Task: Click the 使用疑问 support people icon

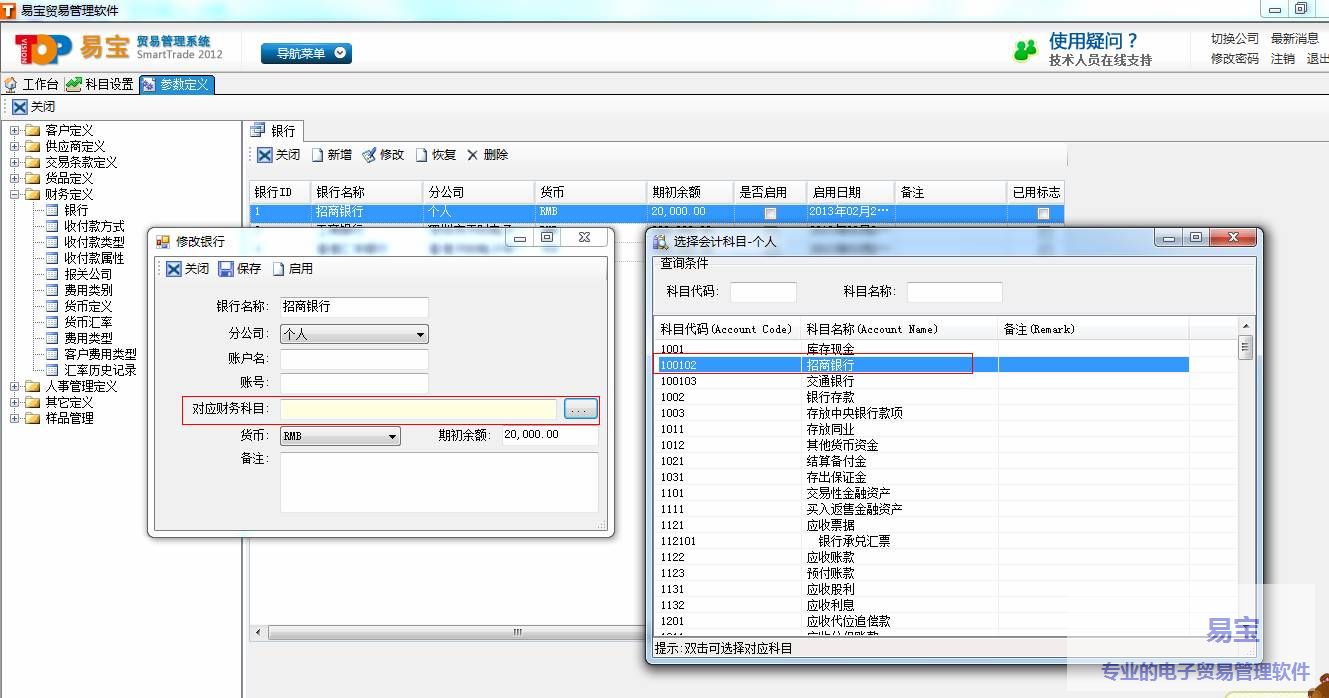Action: click(1025, 50)
